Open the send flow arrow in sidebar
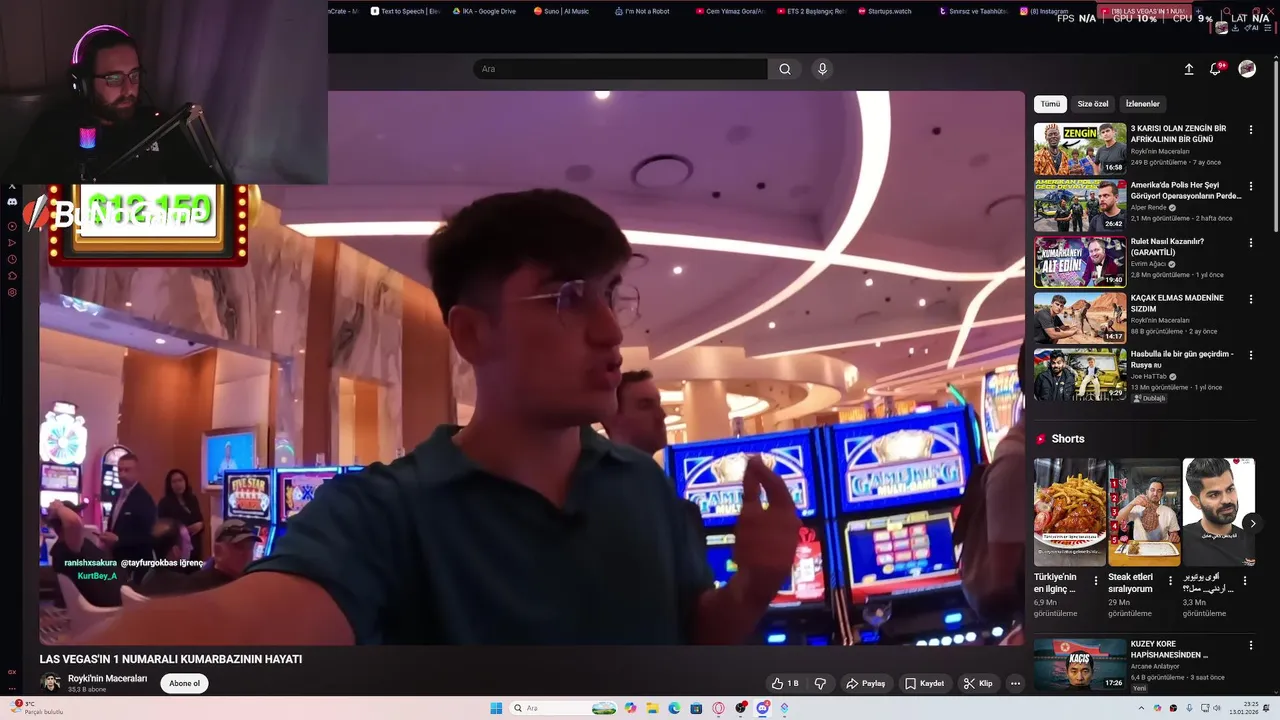Image resolution: width=1280 pixels, height=720 pixels. point(12,242)
